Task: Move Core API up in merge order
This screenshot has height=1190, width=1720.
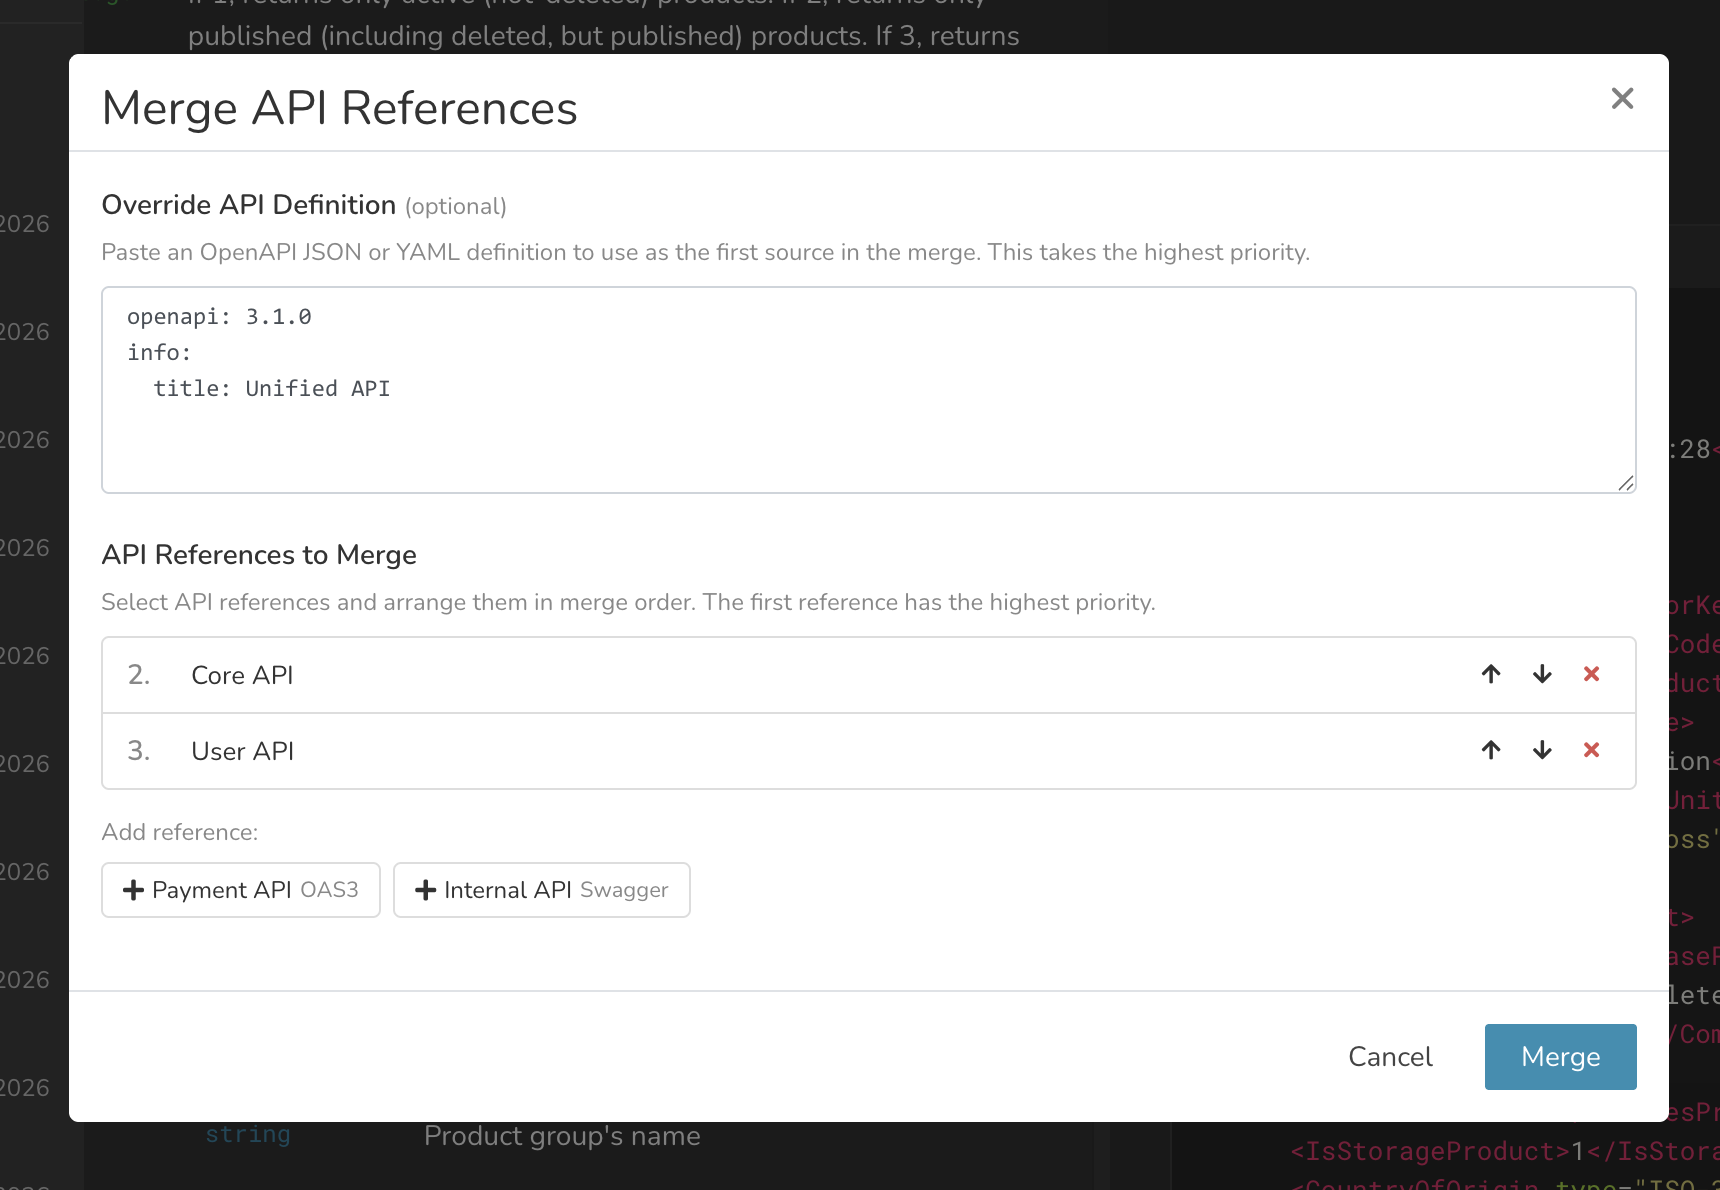Action: point(1491,674)
